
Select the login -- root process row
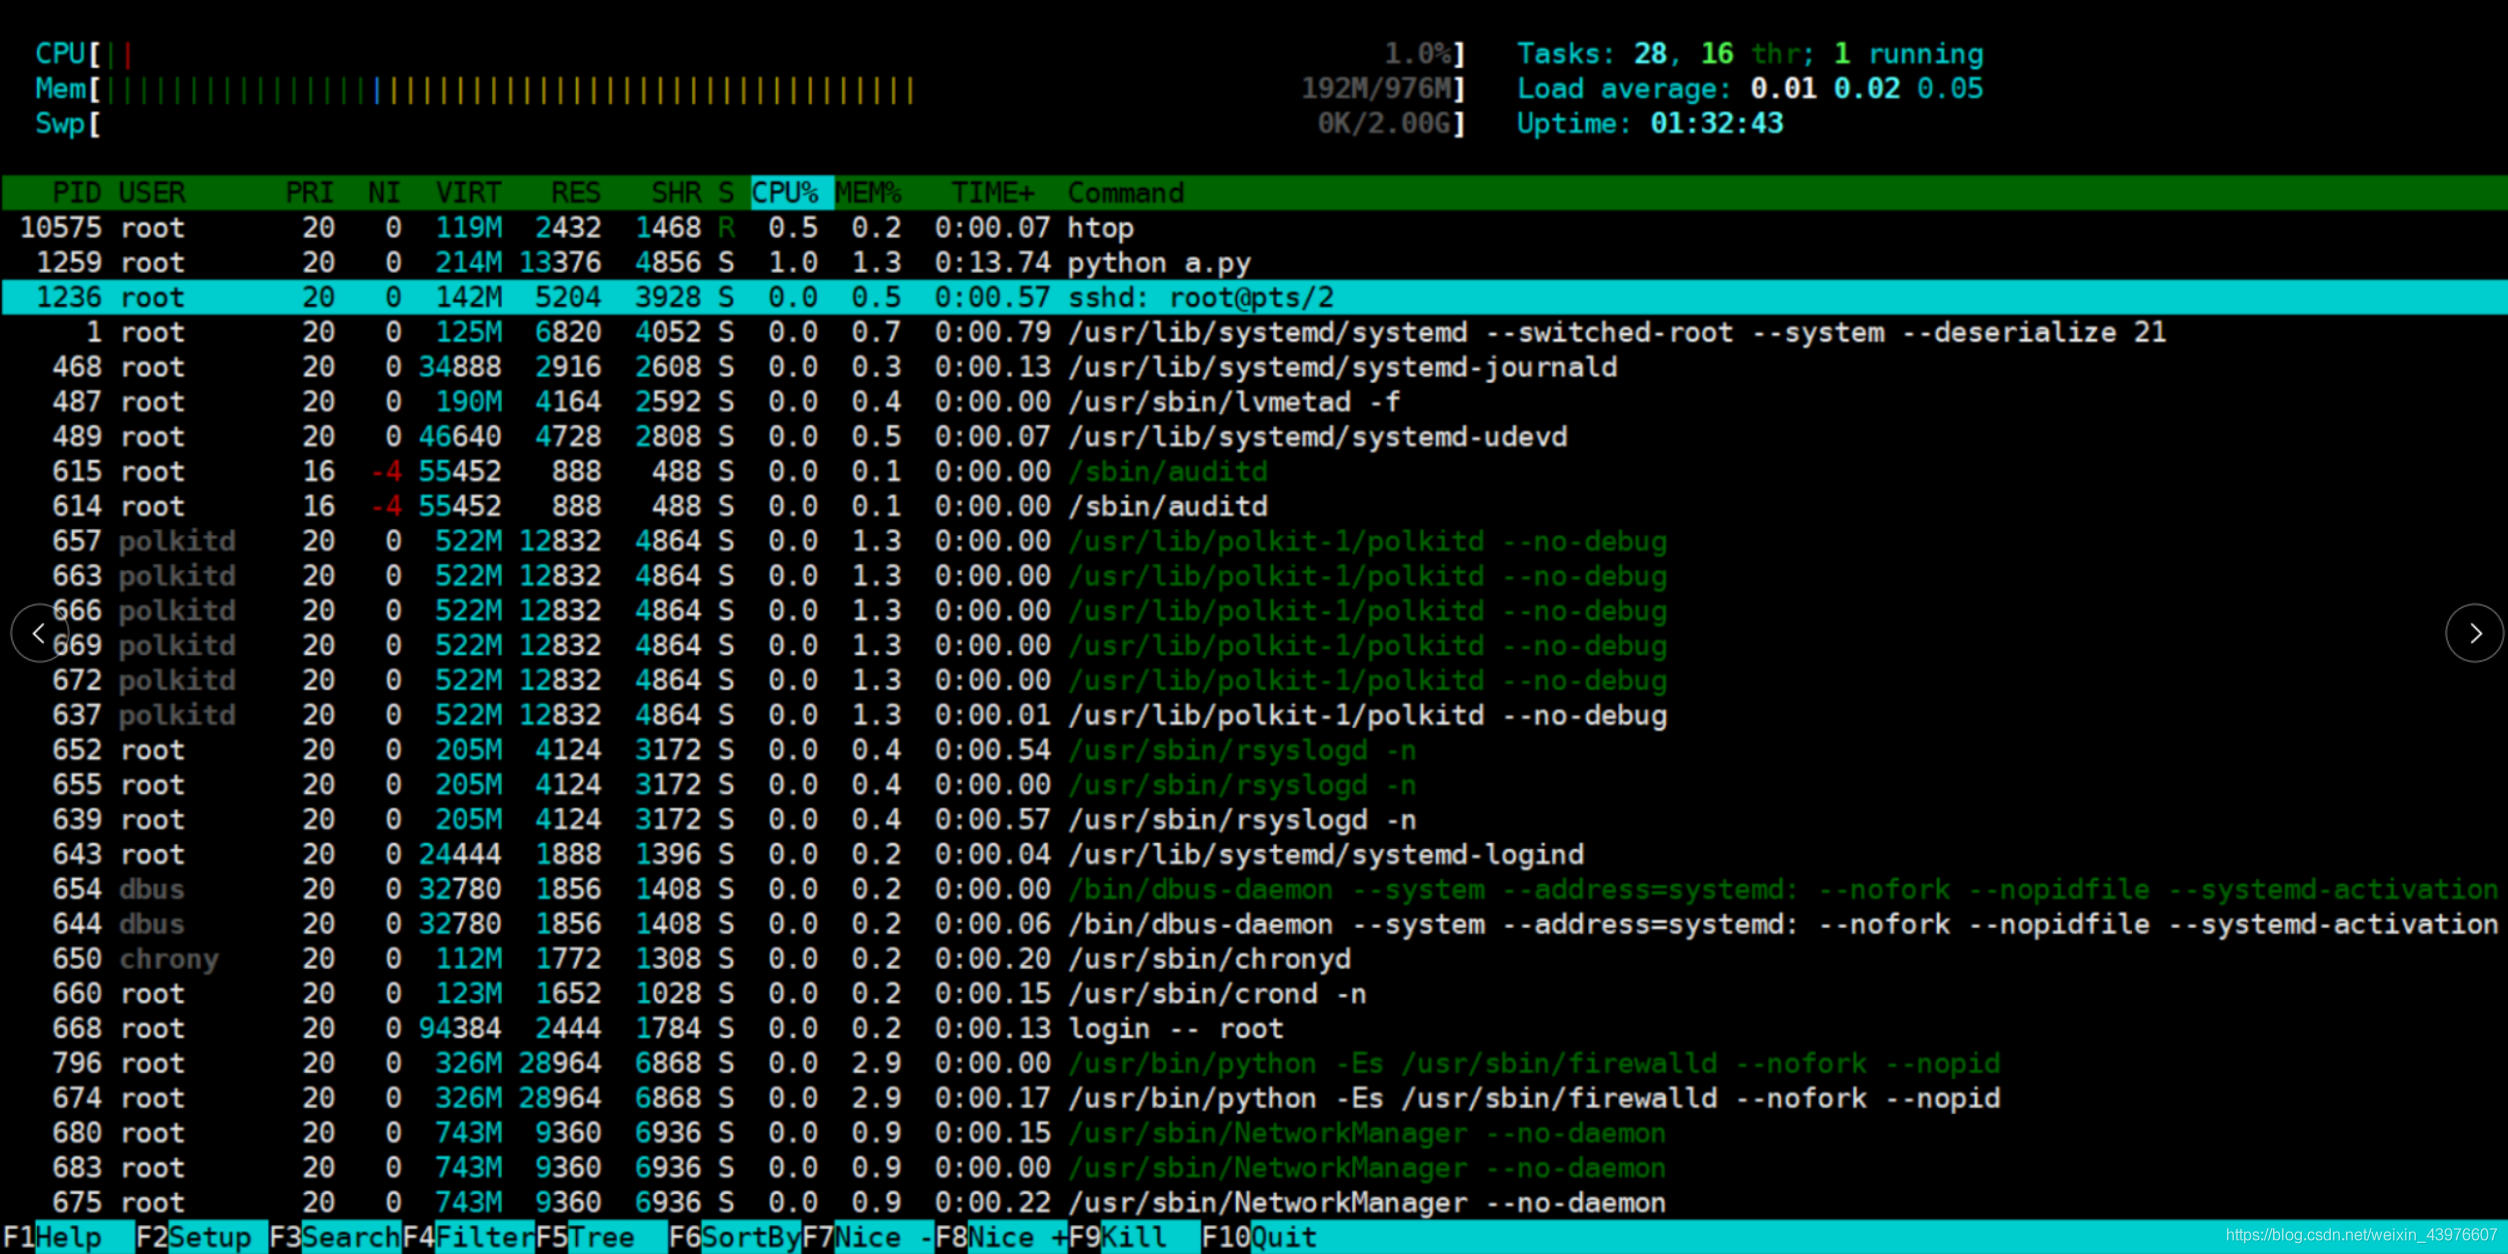pyautogui.click(x=1254, y=1028)
